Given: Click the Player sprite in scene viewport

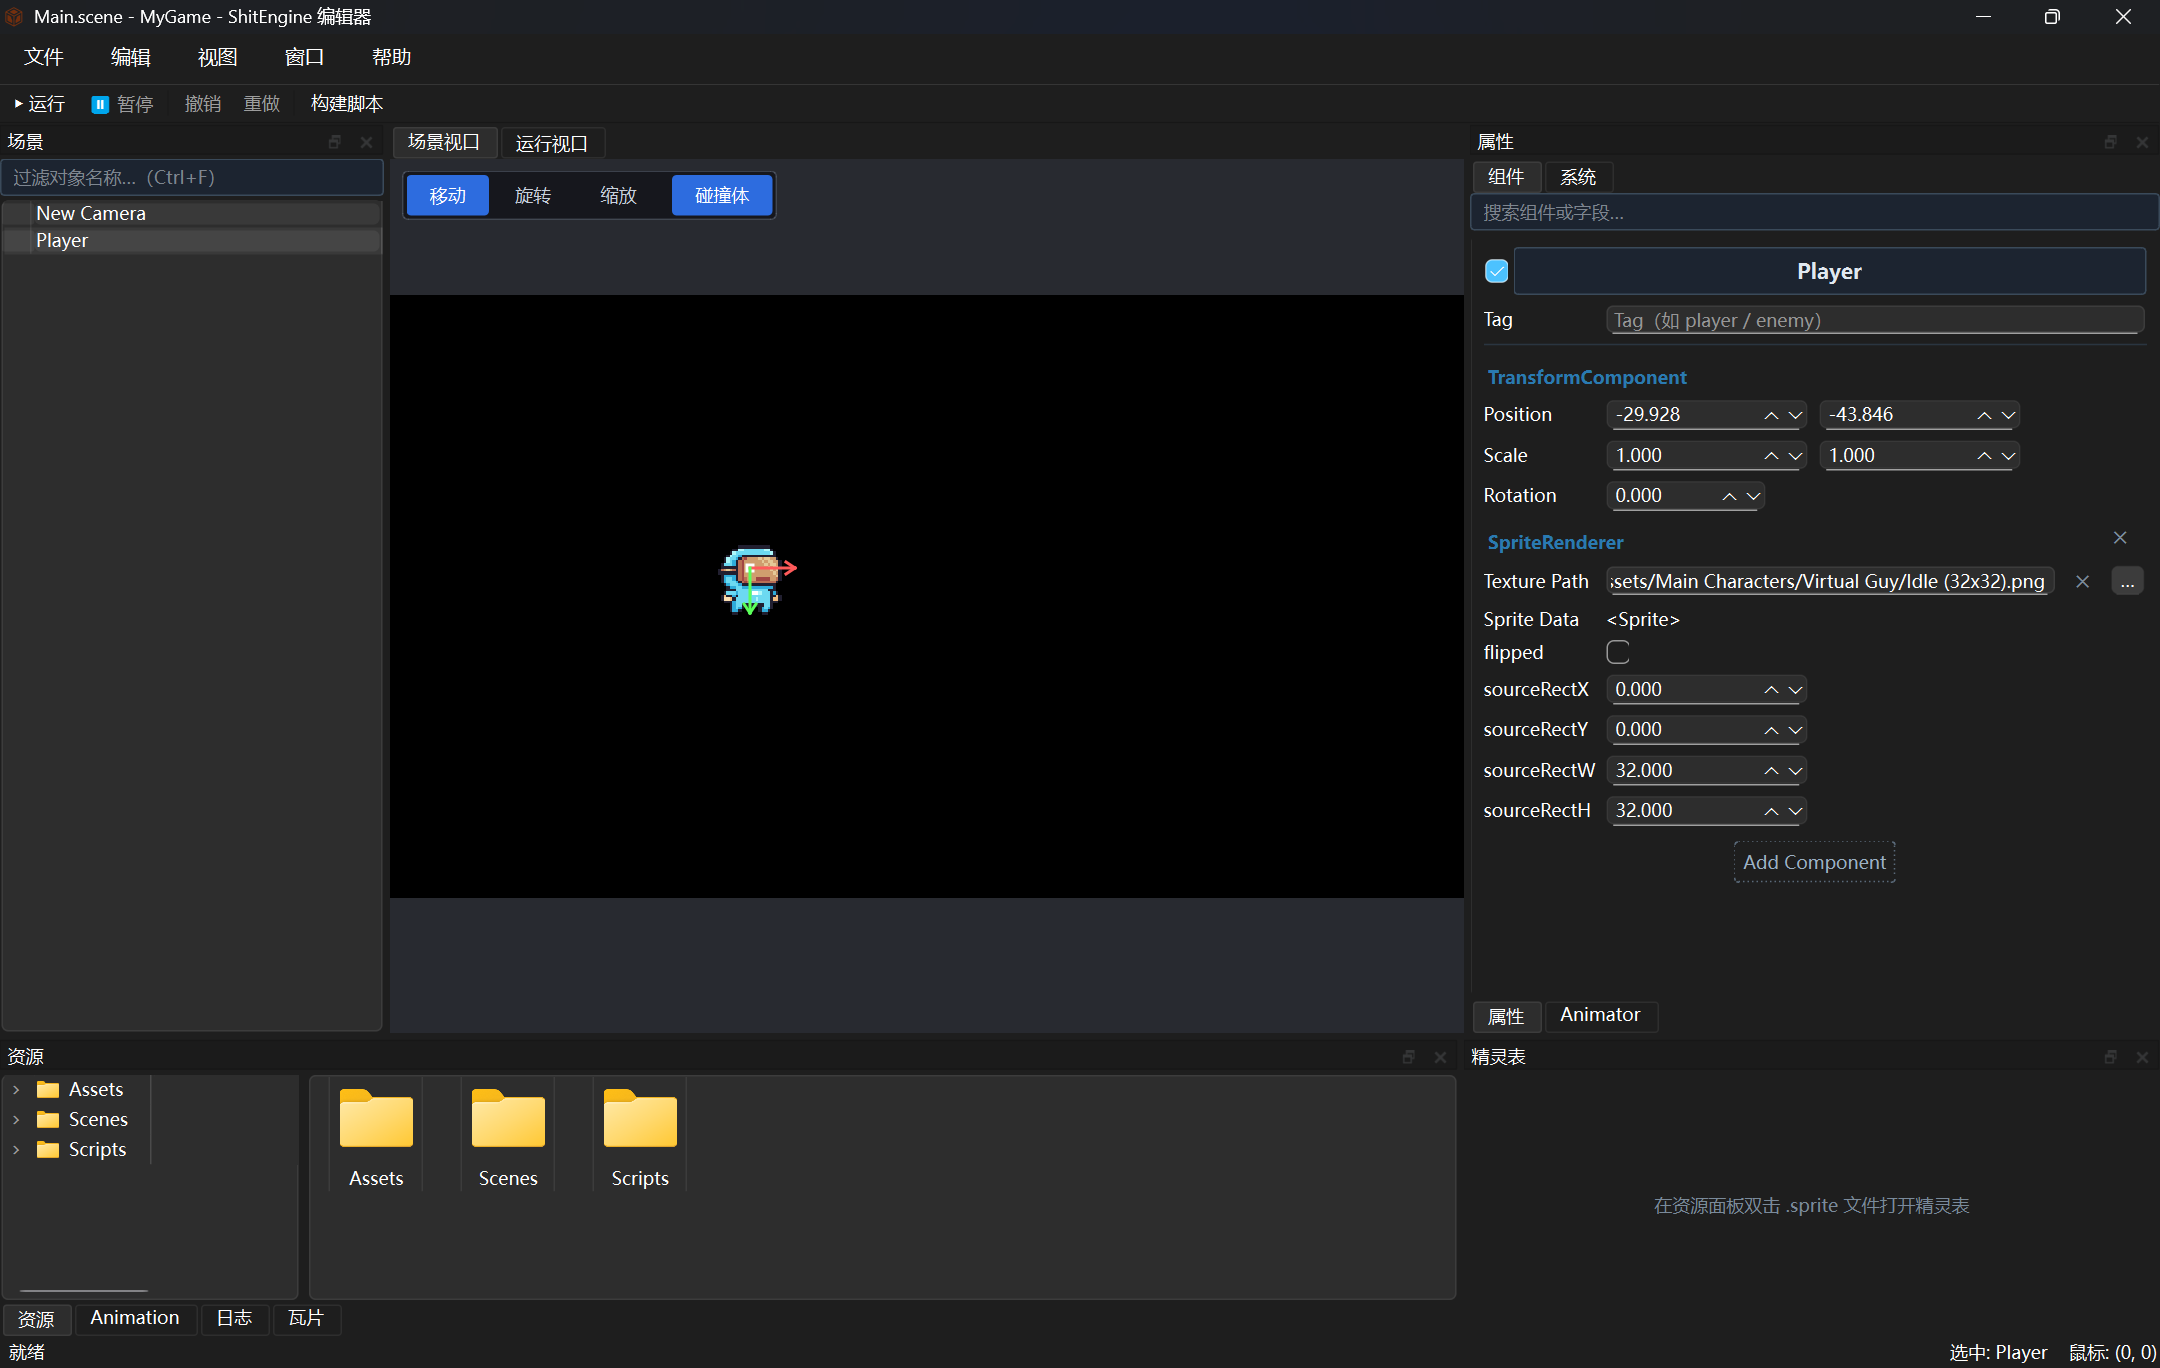Looking at the screenshot, I should (751, 579).
